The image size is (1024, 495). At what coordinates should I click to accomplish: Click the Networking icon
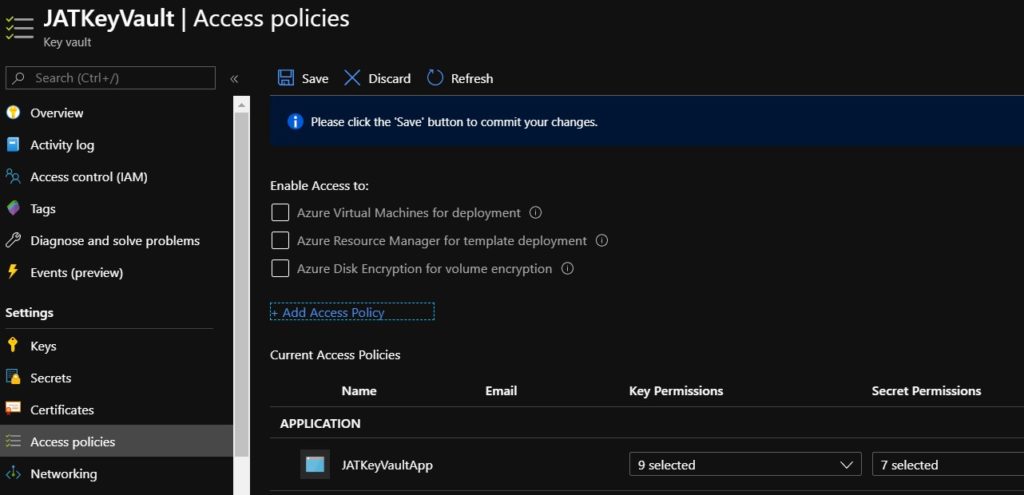click(x=13, y=473)
